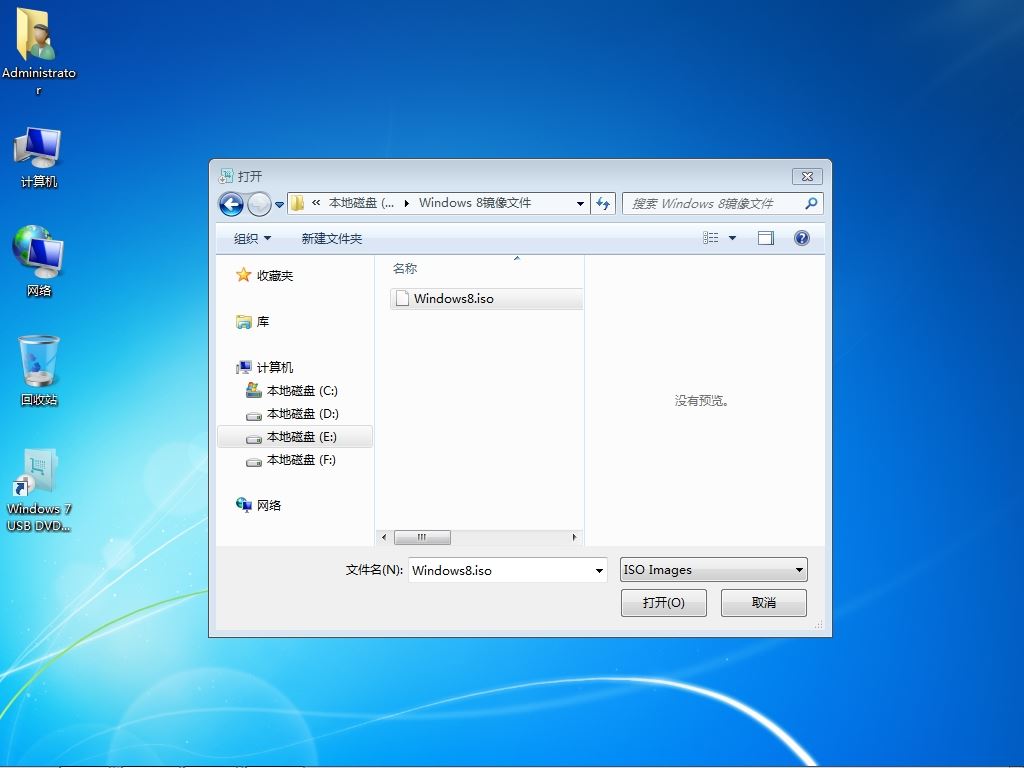Click the 打开(O) button
This screenshot has height=768, width=1024.
click(x=664, y=603)
